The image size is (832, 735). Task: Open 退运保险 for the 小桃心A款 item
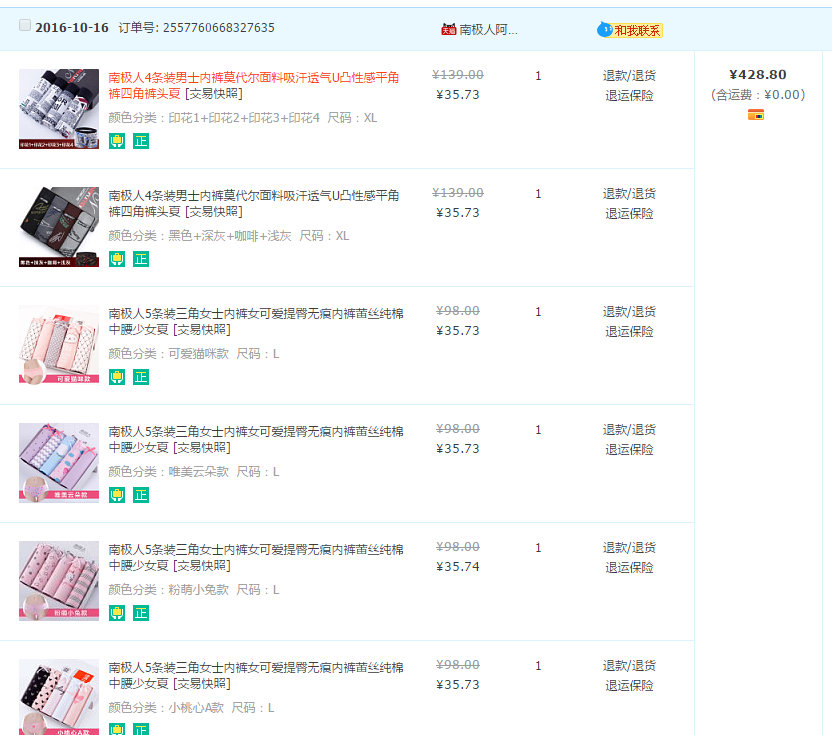[x=629, y=686]
